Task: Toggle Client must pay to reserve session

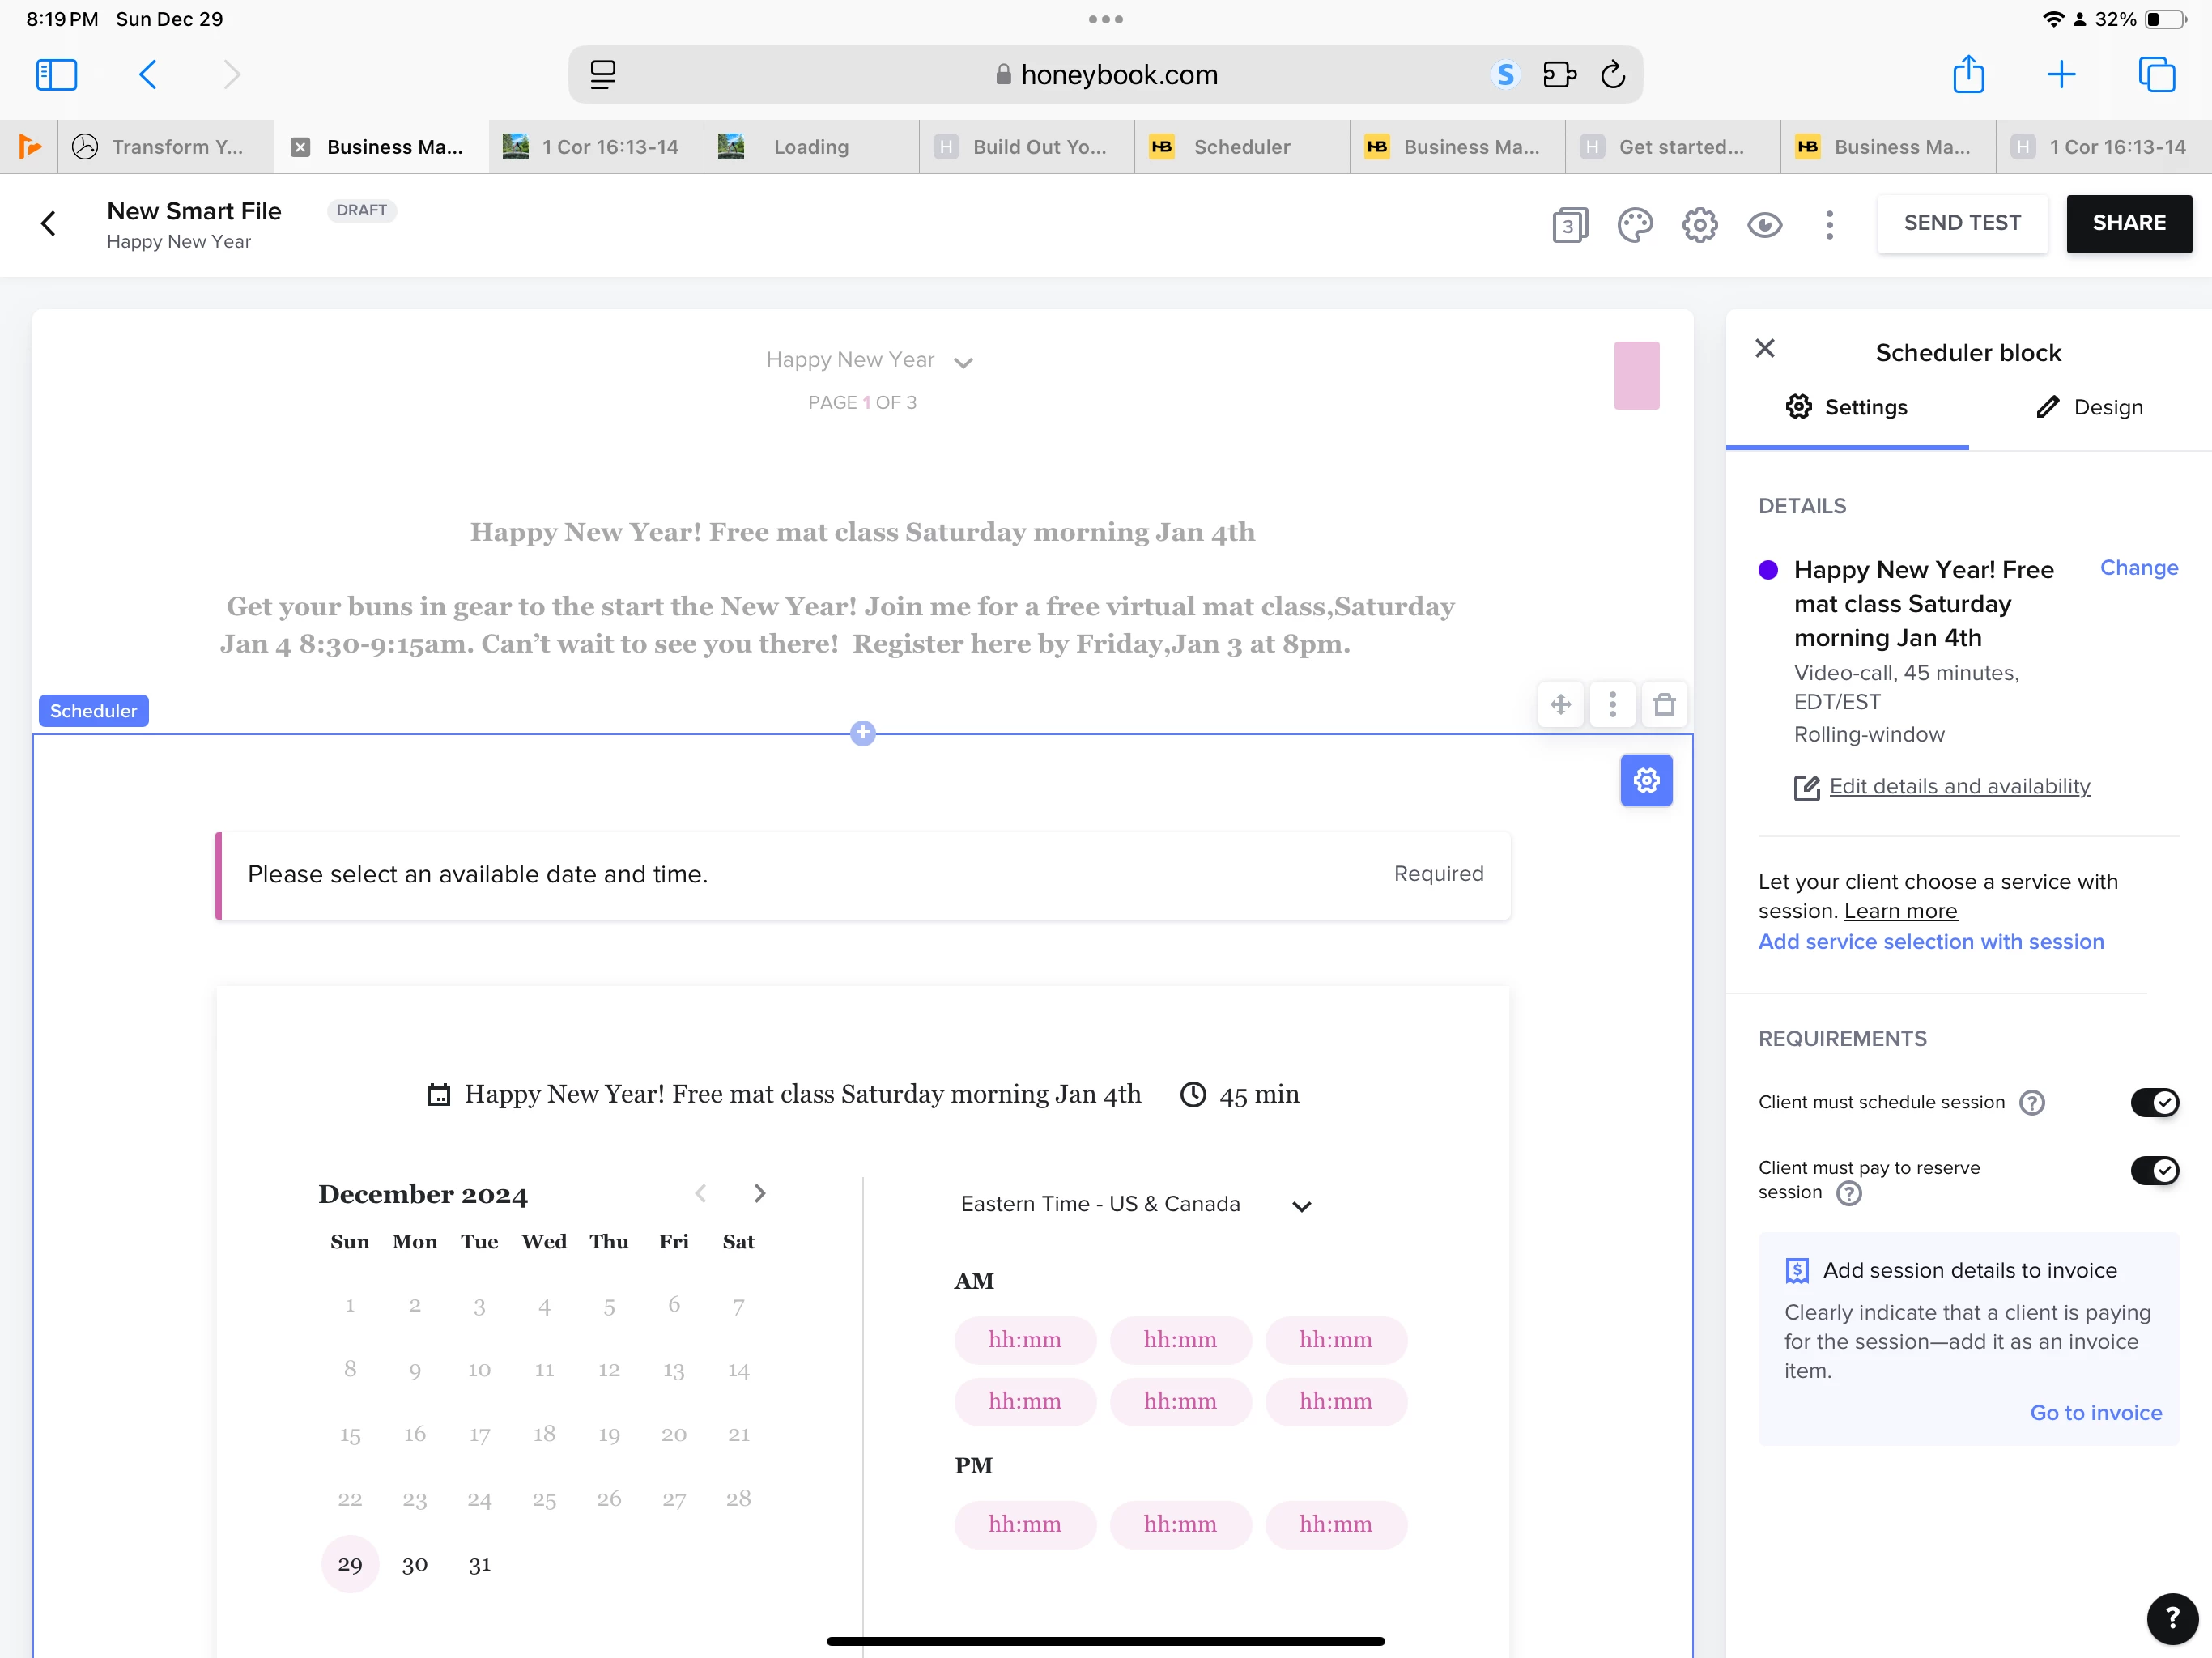Action: [2154, 1169]
